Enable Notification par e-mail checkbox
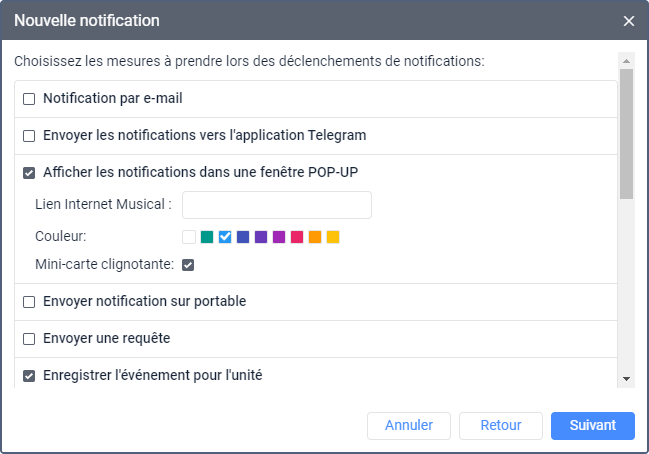Screen dimensions: 649x454 pos(29,99)
